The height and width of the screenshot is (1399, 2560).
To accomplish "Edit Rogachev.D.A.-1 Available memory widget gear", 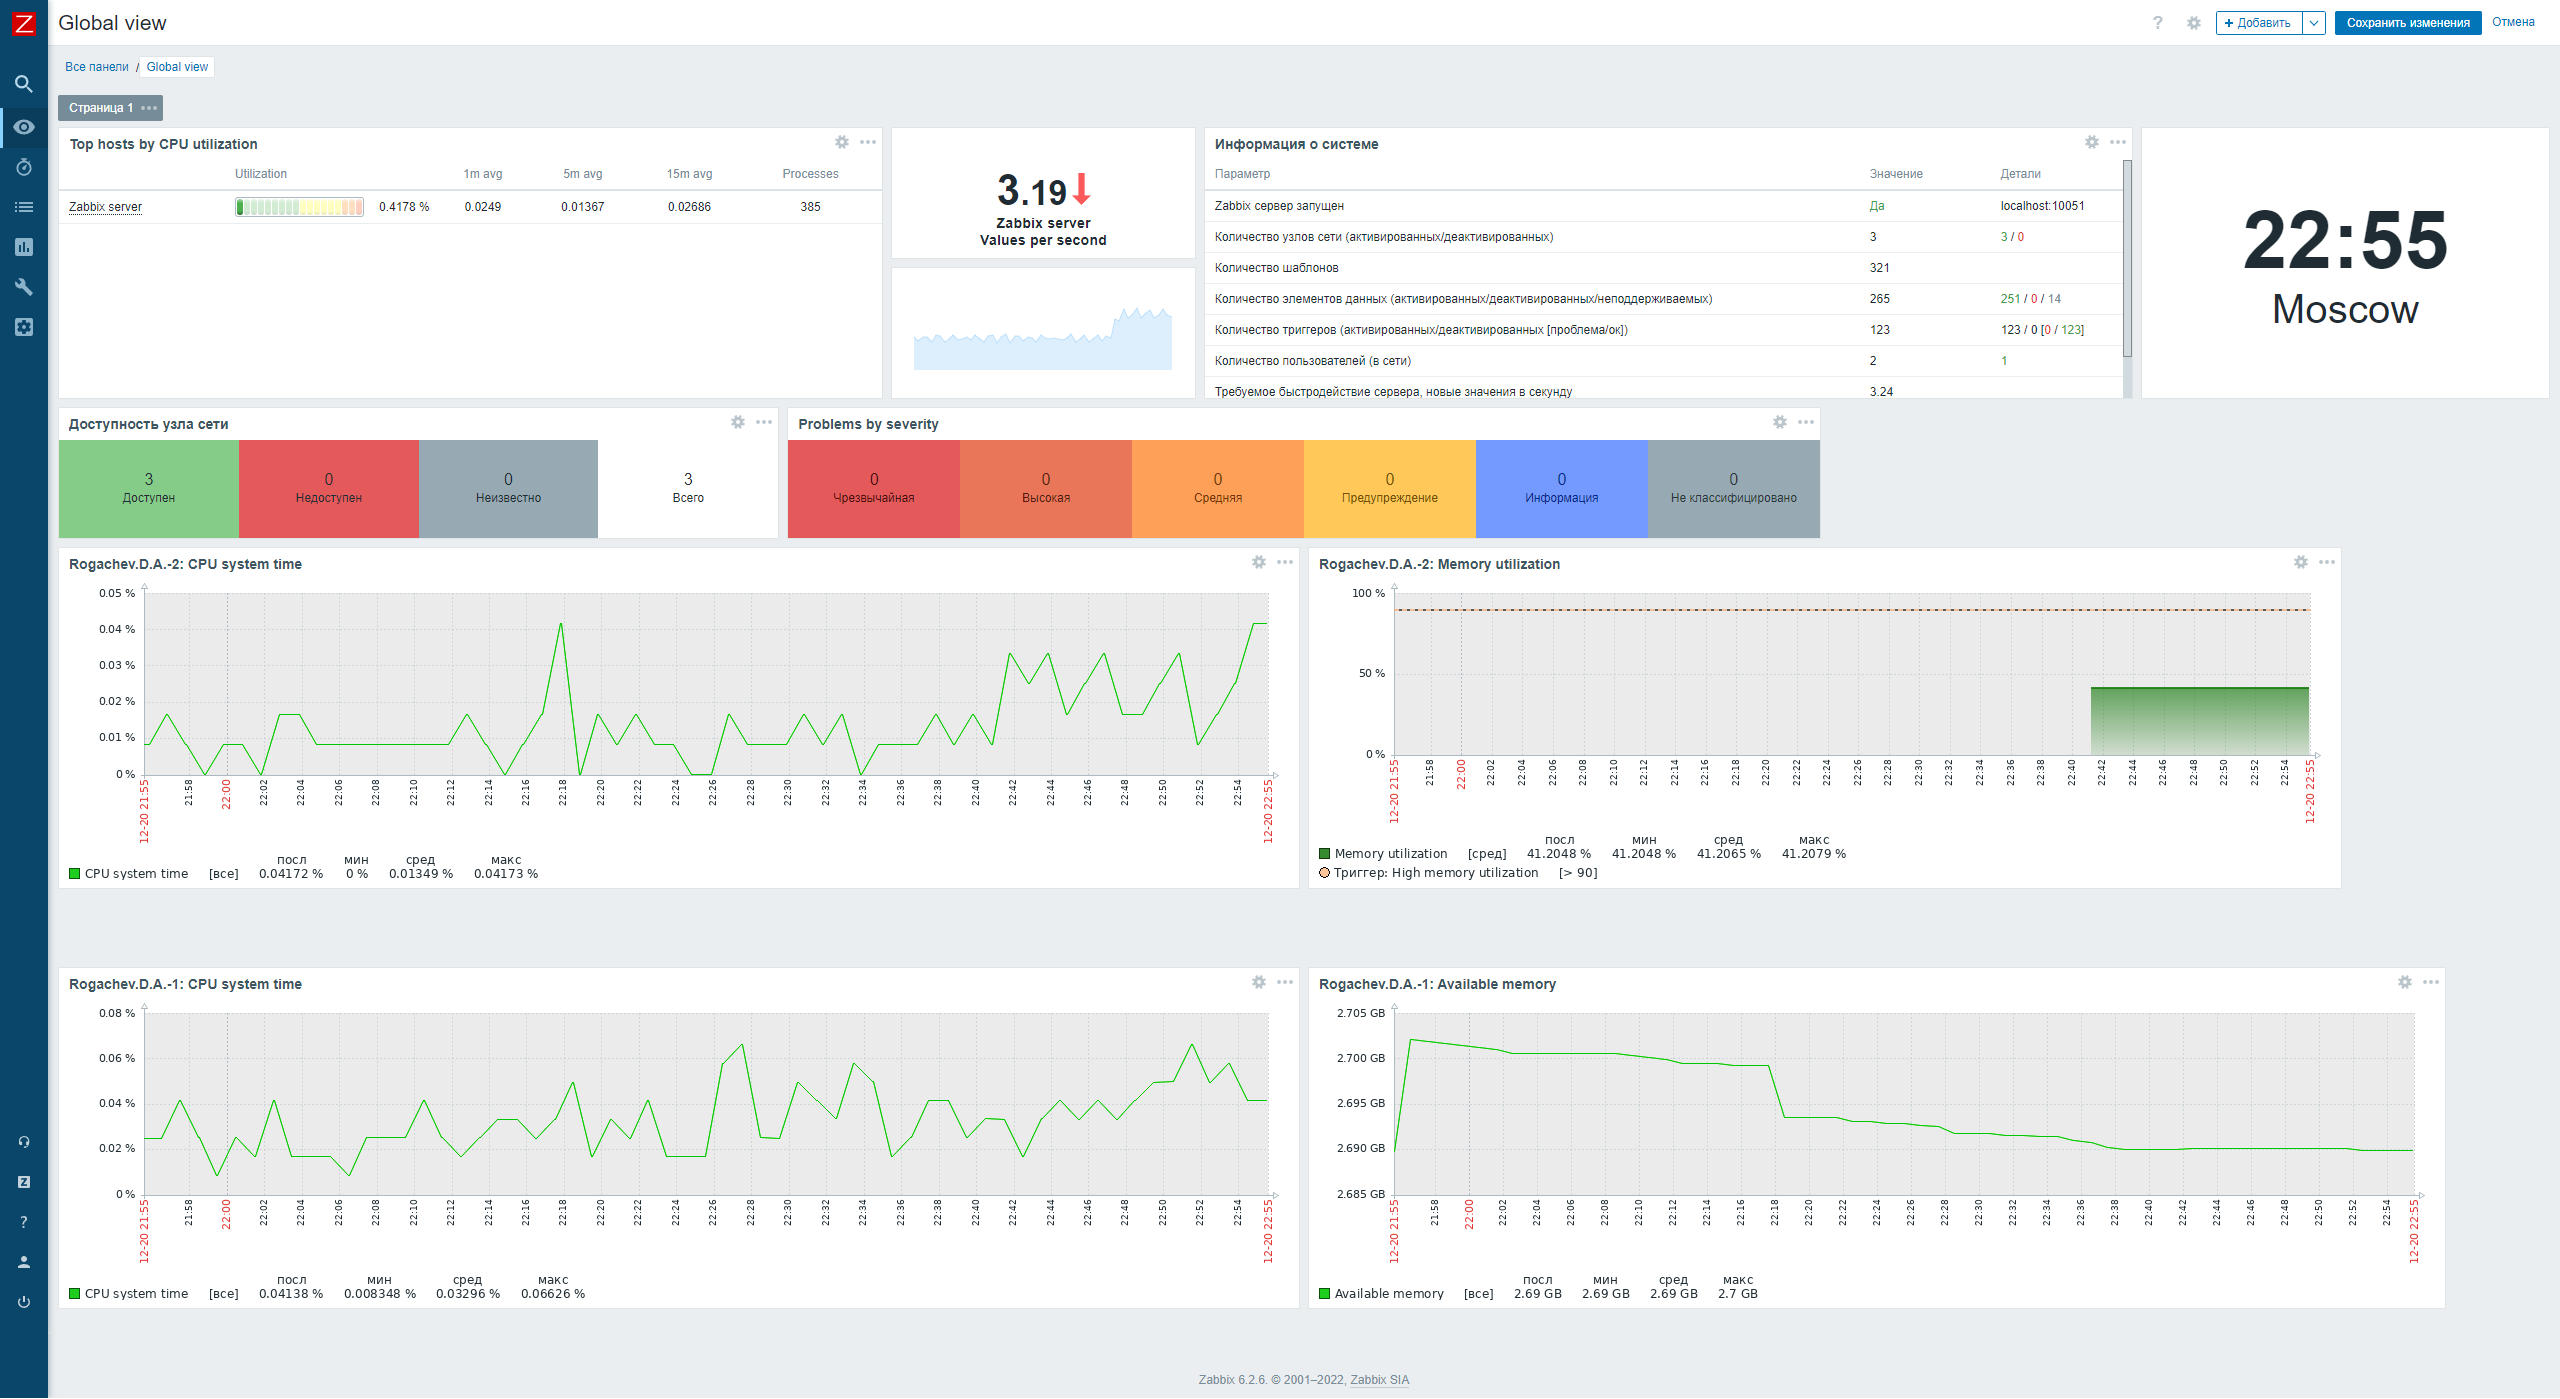I will (2405, 982).
